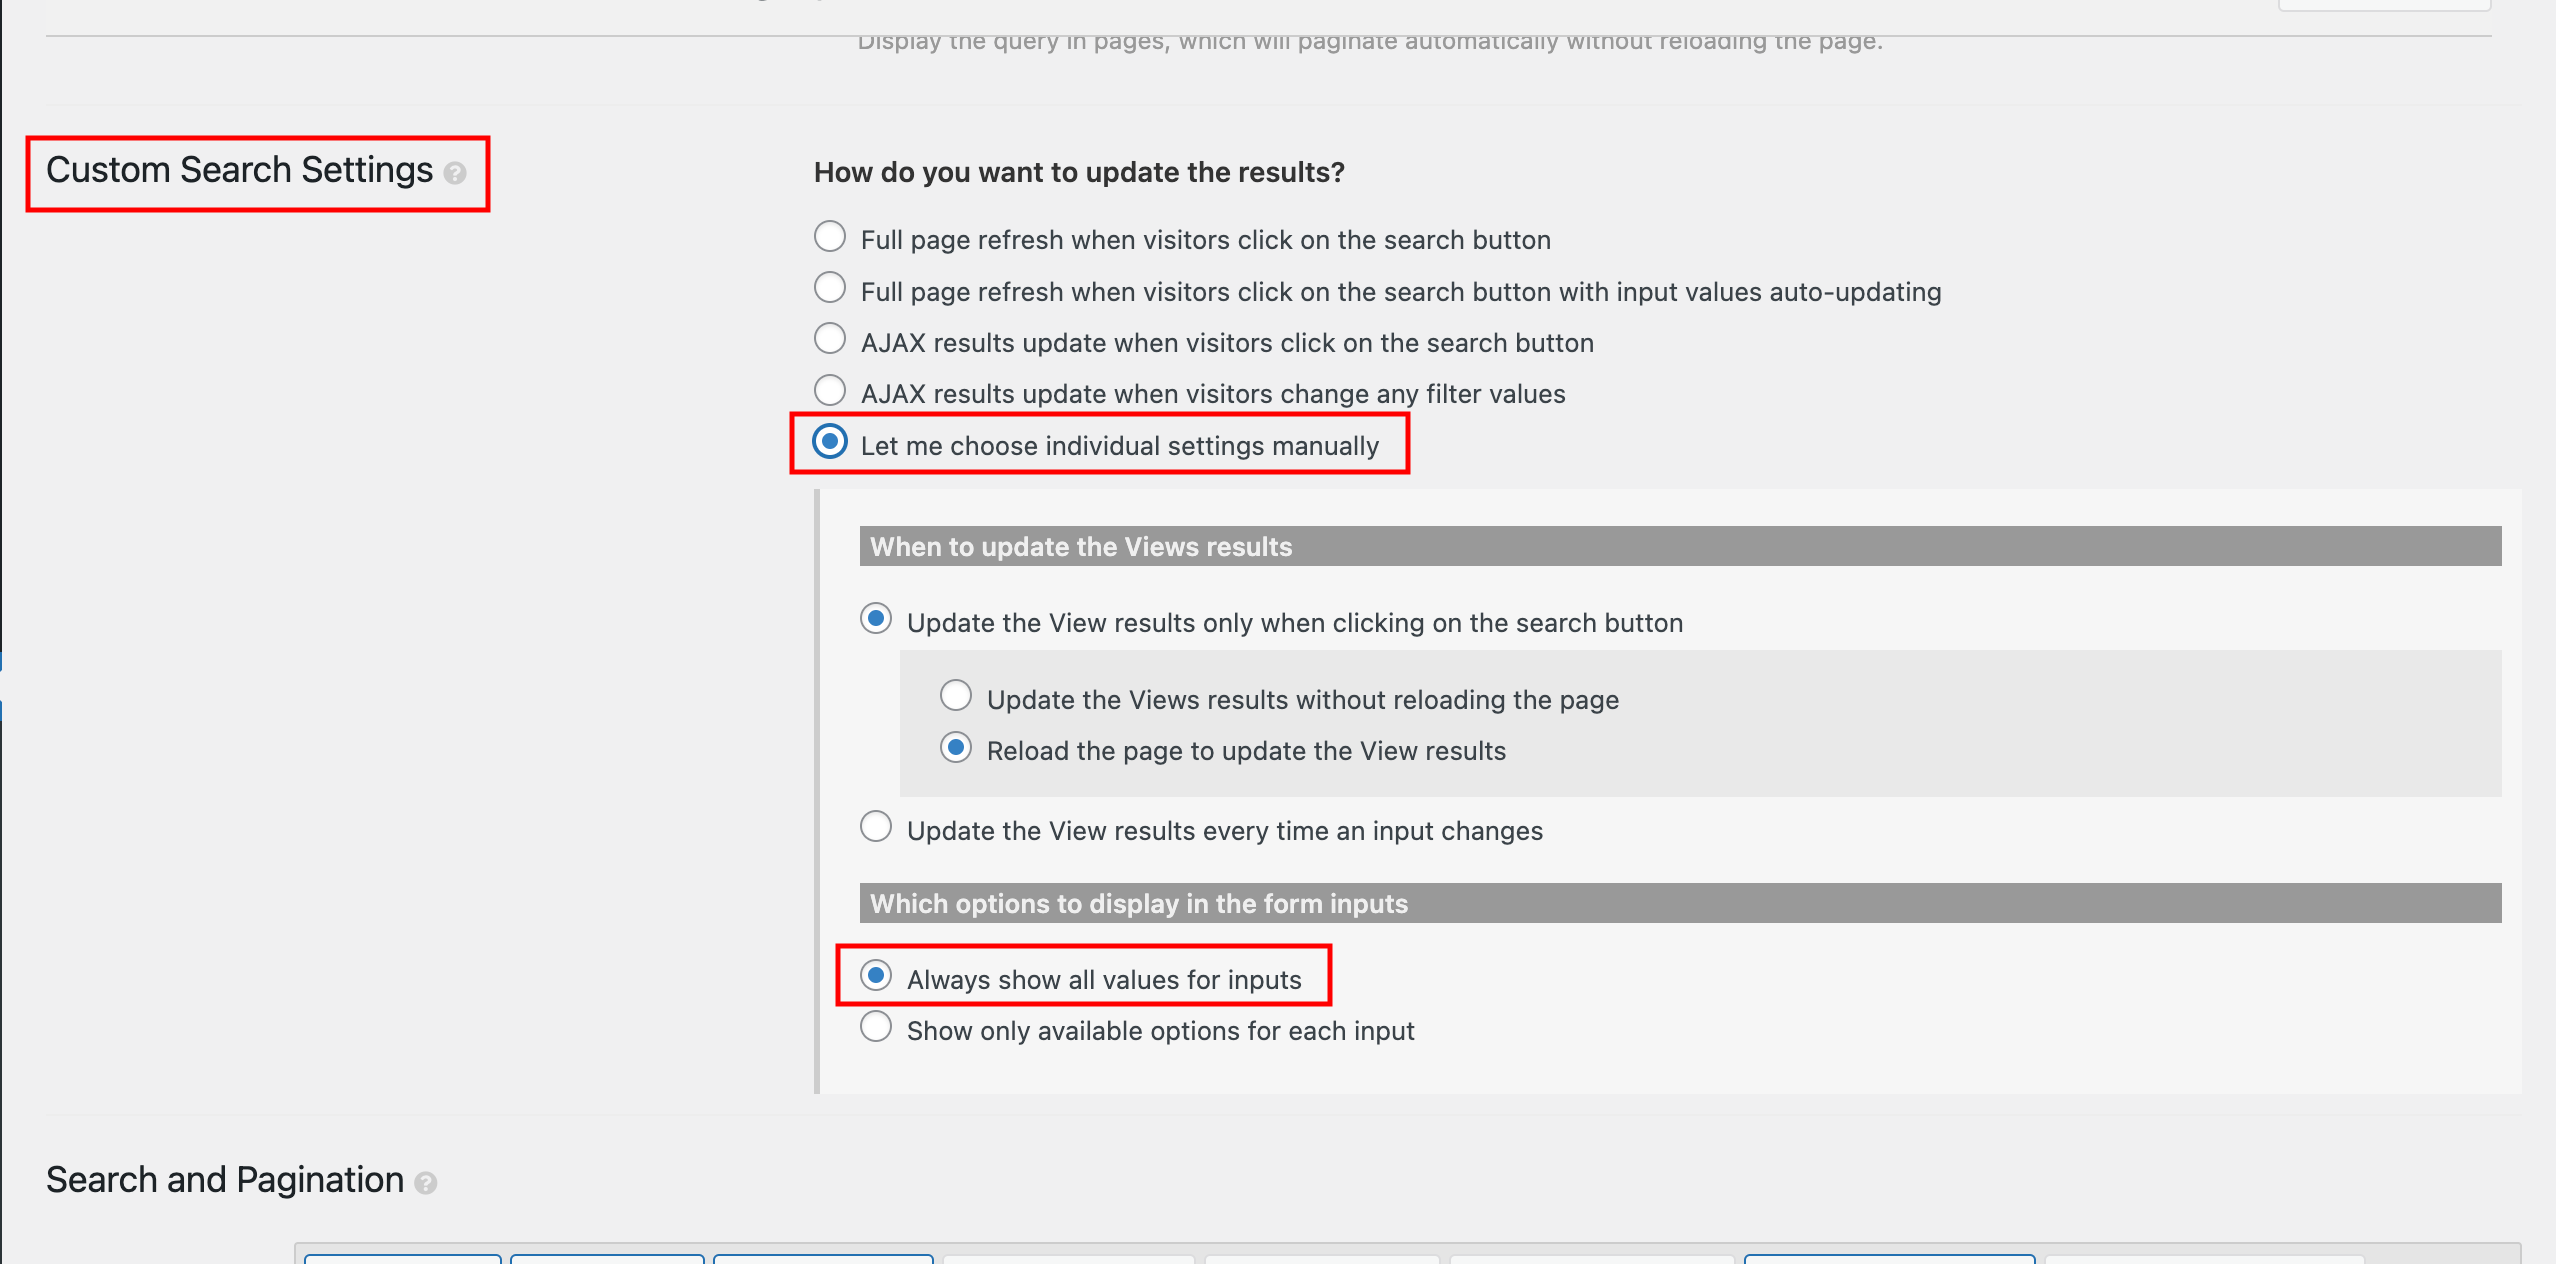Click Which options to display in form inputs bar
This screenshot has height=1264, width=2556.
coord(1680,904)
